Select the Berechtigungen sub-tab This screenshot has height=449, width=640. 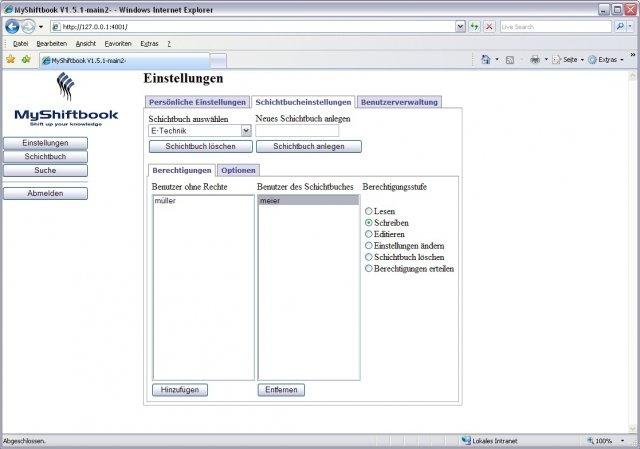182,170
